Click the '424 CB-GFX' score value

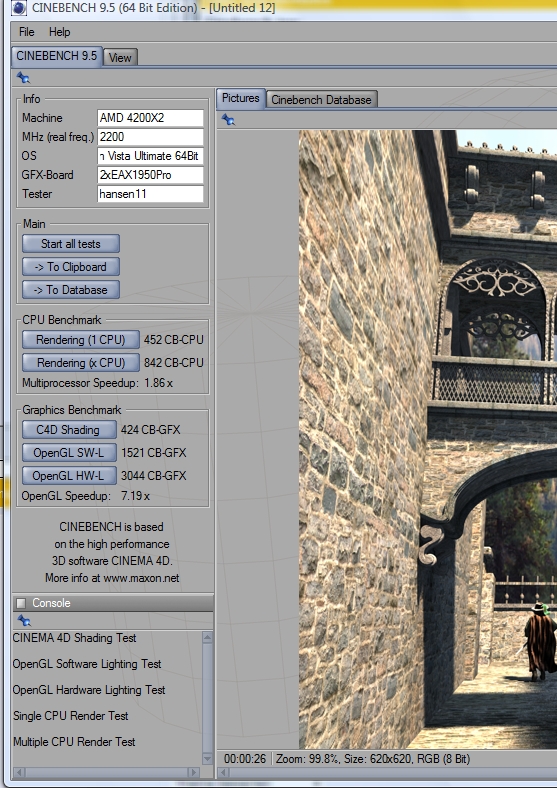pos(150,430)
